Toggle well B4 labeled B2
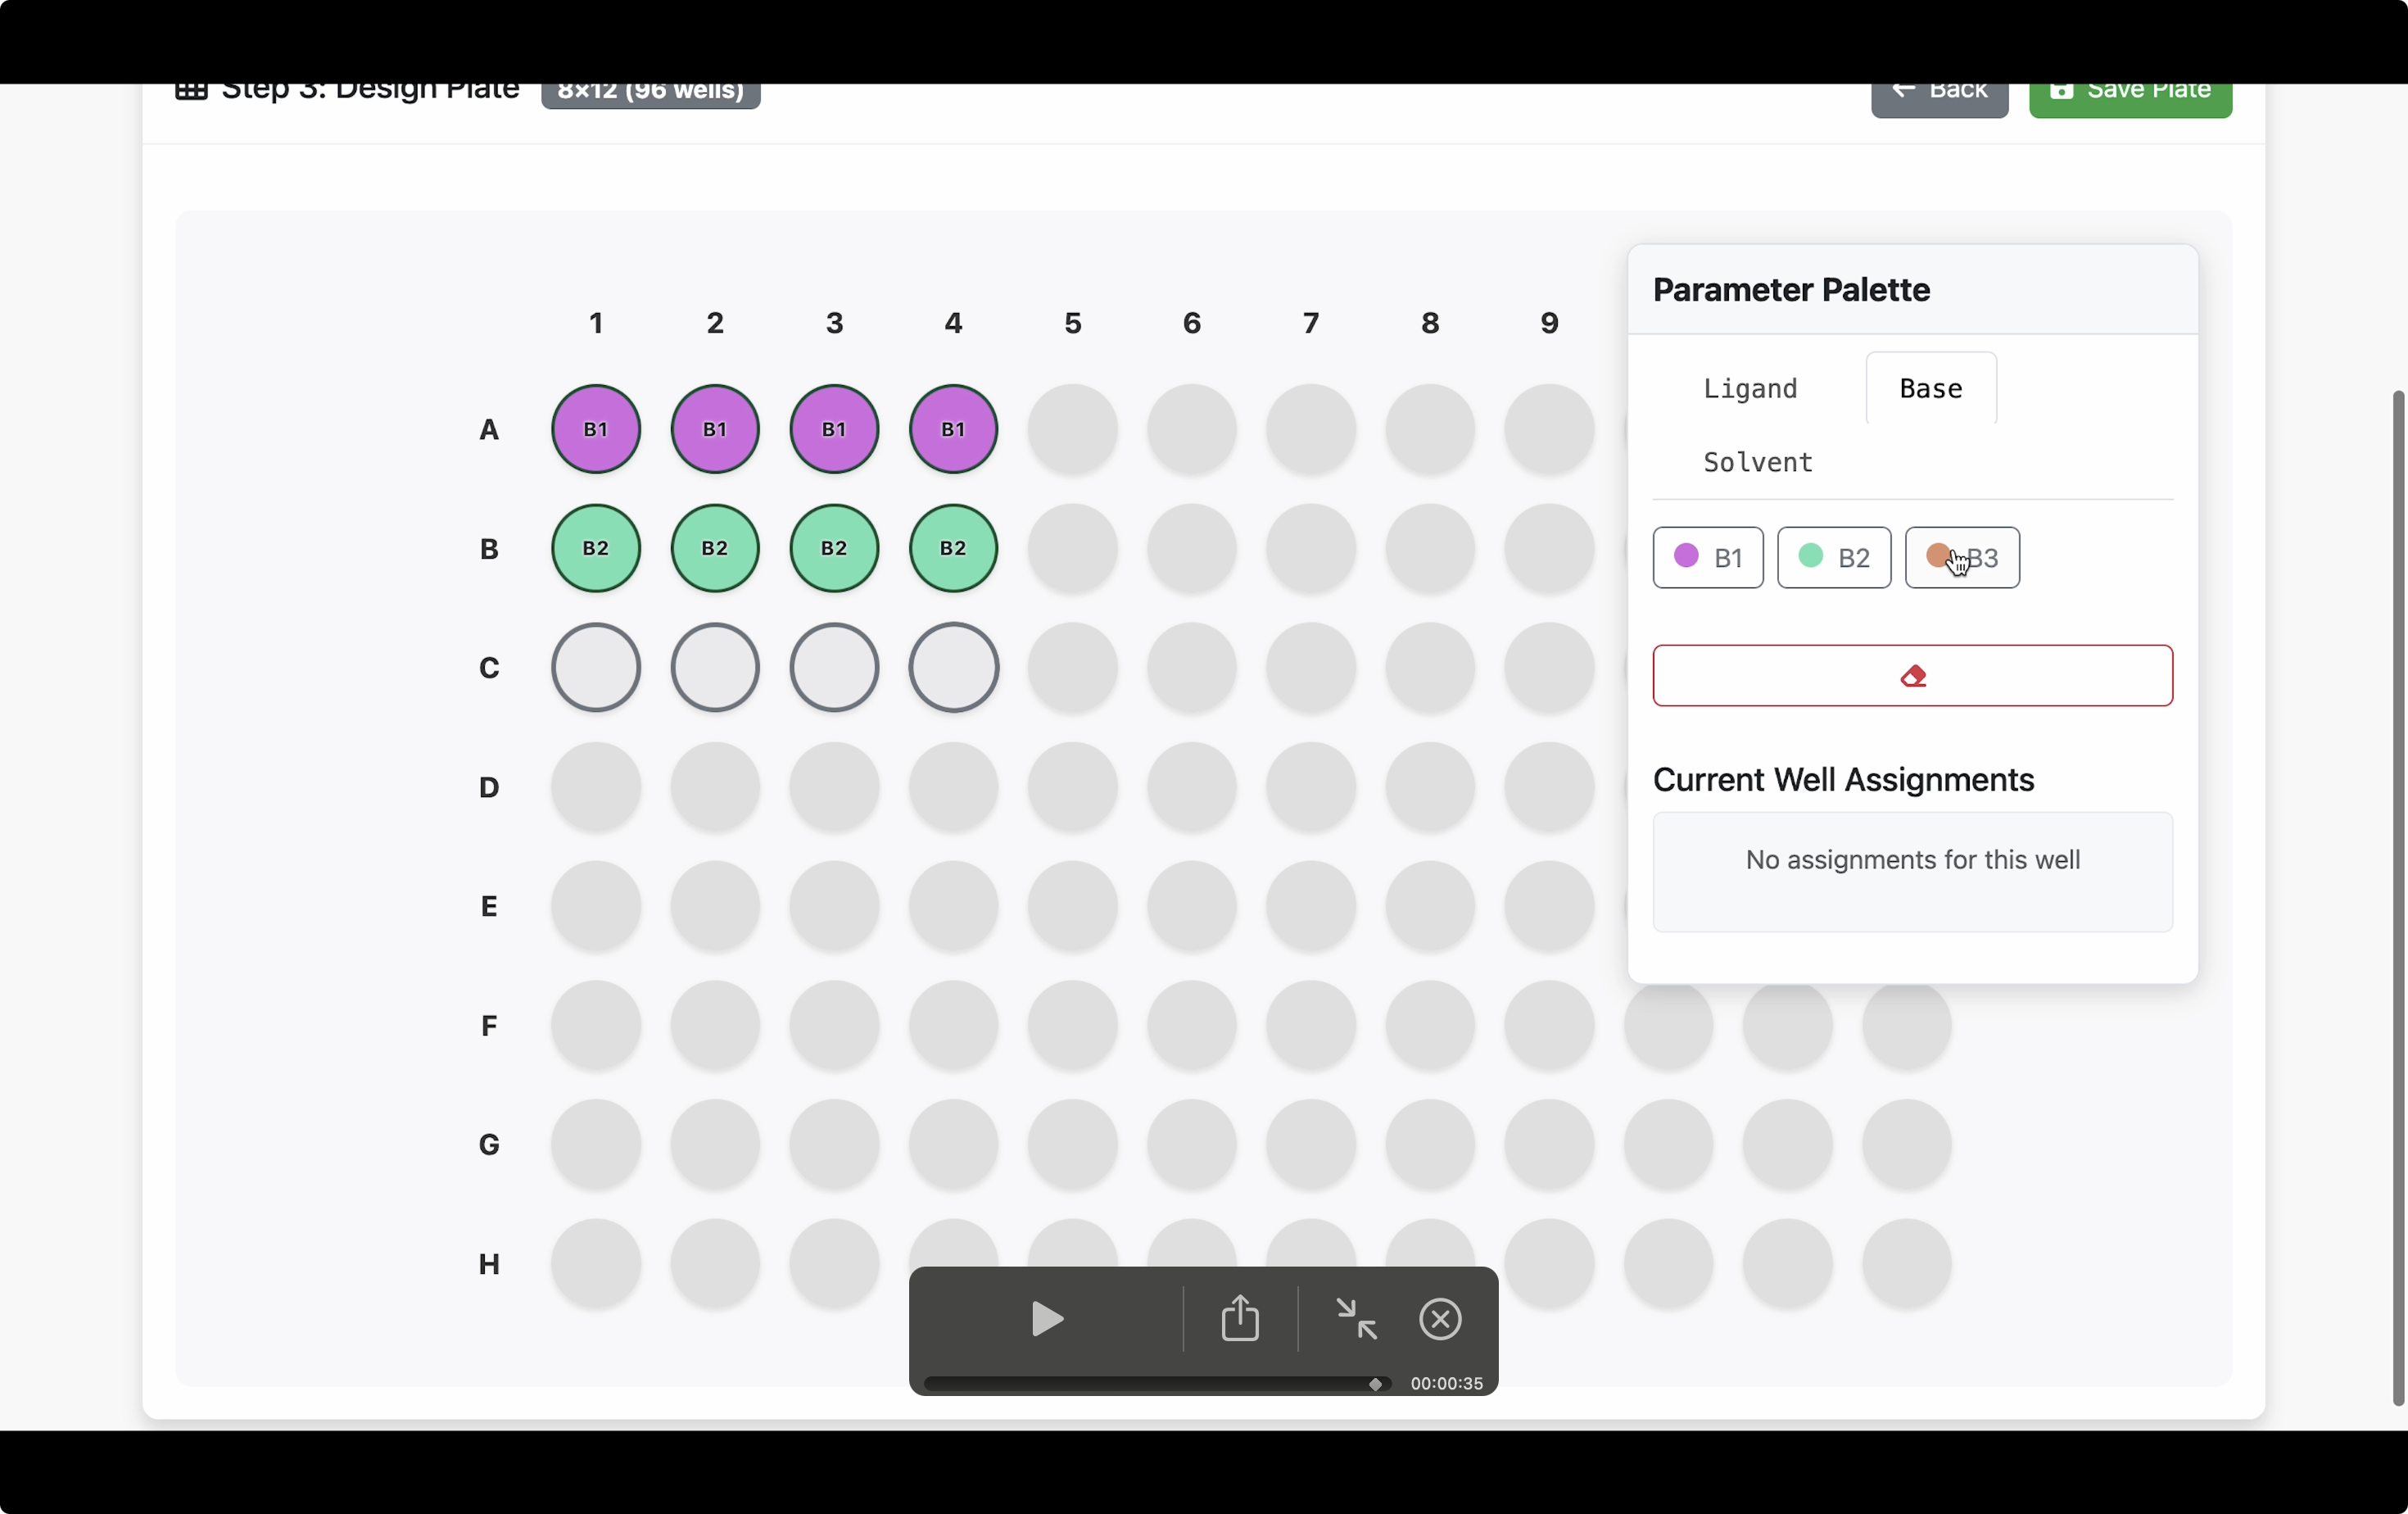Image resolution: width=2408 pixels, height=1514 pixels. point(953,548)
